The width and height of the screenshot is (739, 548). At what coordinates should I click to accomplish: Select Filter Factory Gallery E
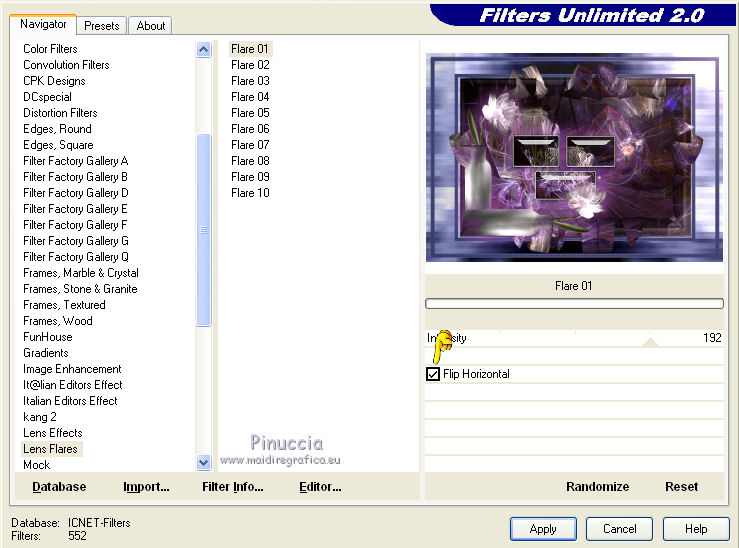[x=75, y=209]
